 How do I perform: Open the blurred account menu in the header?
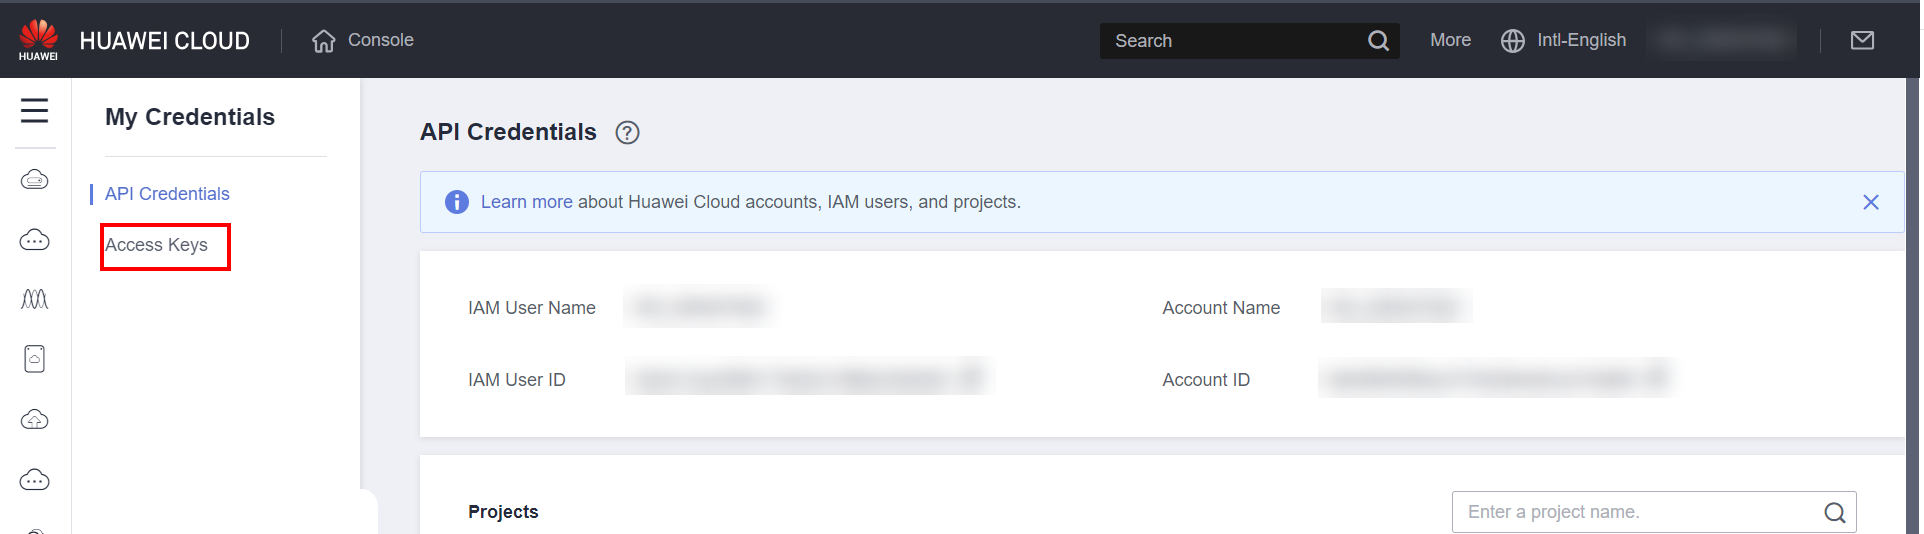click(1722, 41)
